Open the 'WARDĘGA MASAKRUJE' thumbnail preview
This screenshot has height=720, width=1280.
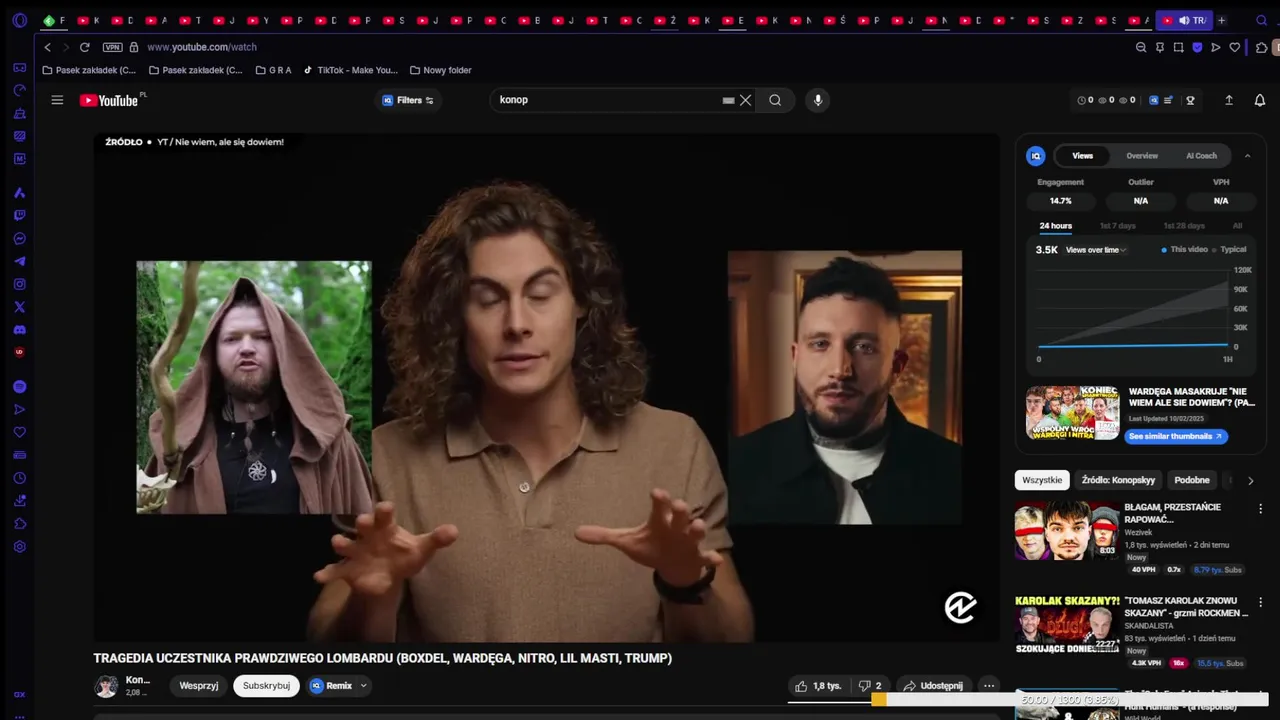(1072, 413)
